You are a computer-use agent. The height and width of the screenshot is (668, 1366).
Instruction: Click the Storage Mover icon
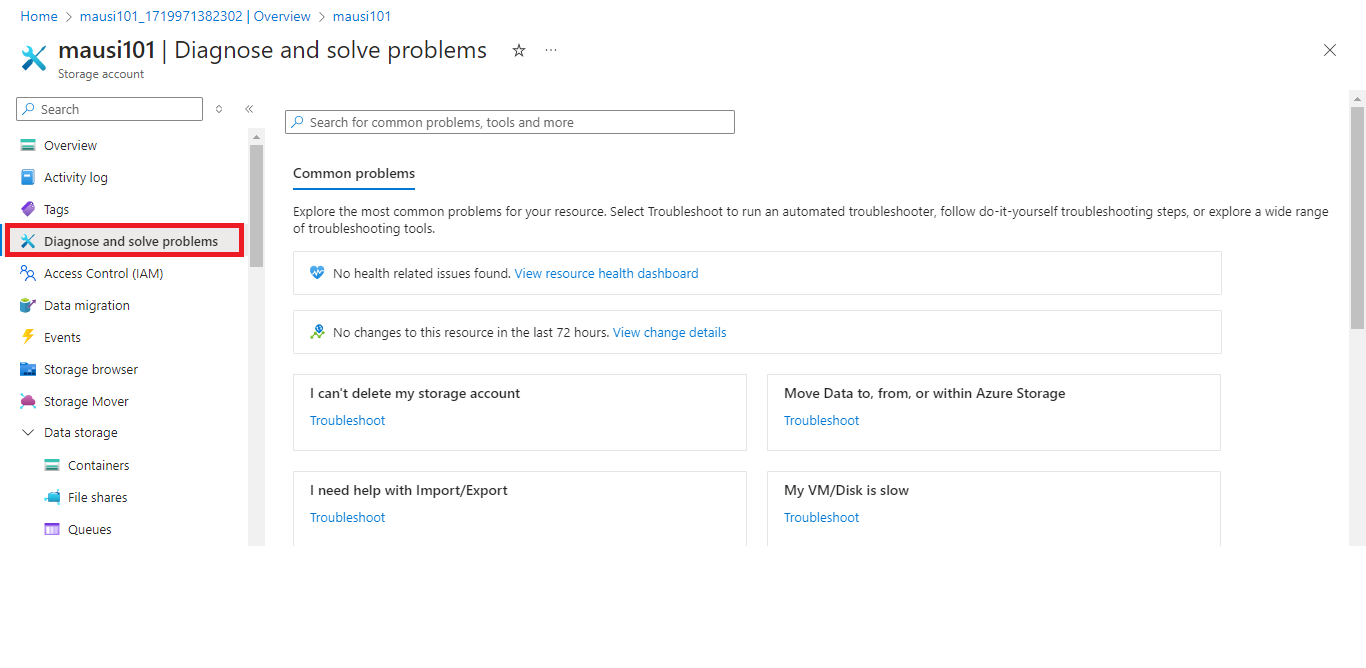pyautogui.click(x=28, y=401)
